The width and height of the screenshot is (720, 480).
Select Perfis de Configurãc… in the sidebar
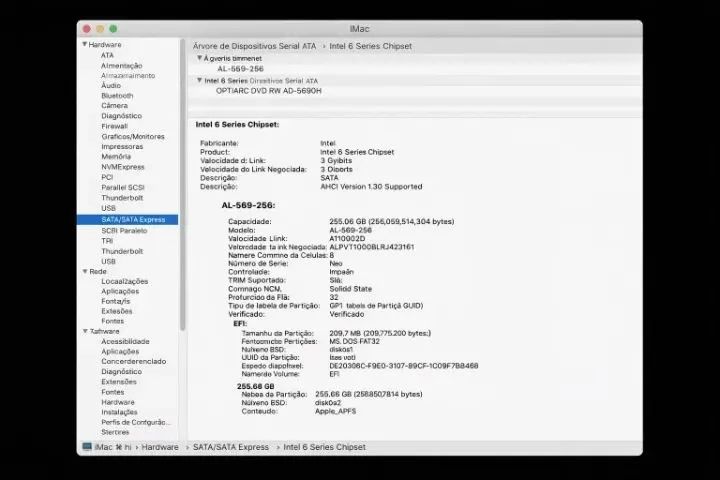tap(135, 422)
